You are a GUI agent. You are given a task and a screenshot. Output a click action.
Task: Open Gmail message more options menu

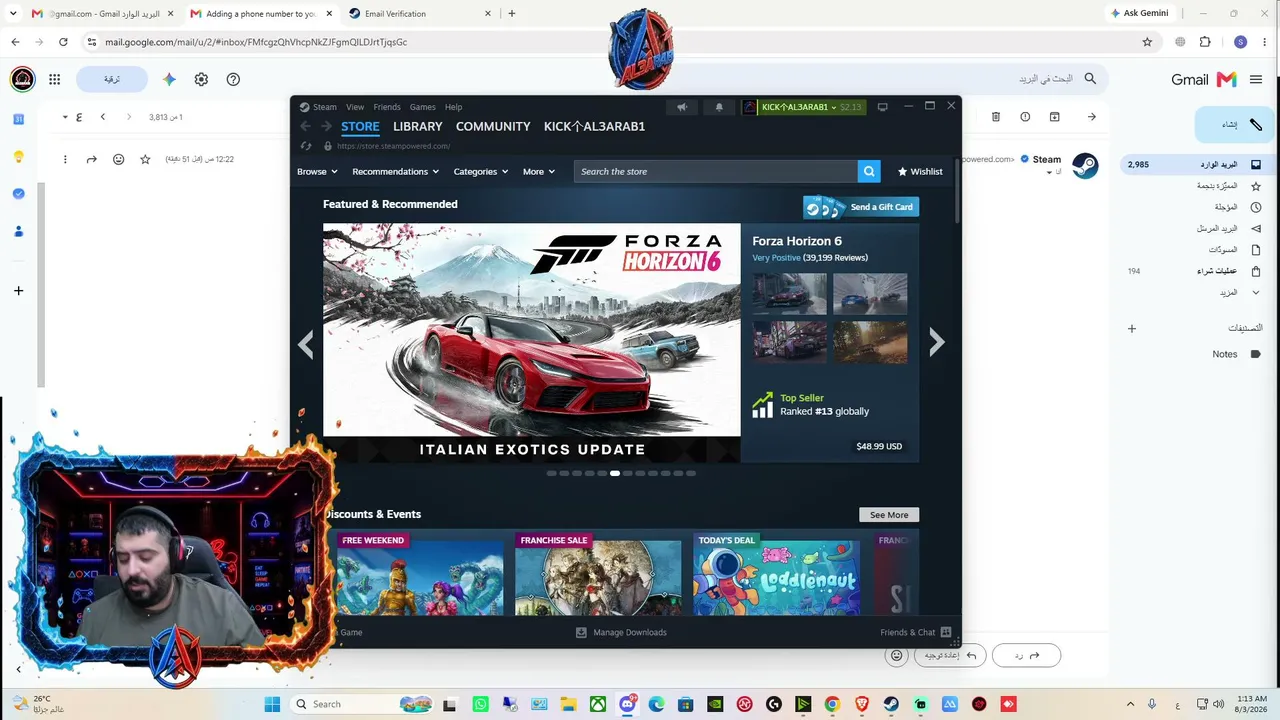click(65, 159)
